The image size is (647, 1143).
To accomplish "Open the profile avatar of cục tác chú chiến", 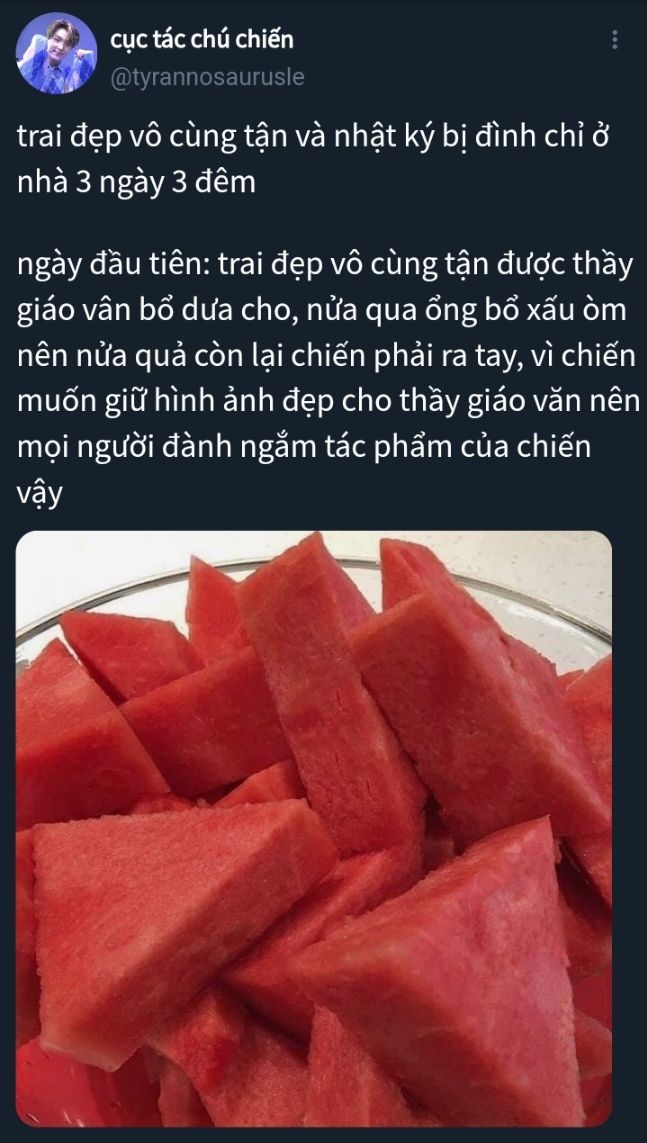I will click(x=56, y=53).
